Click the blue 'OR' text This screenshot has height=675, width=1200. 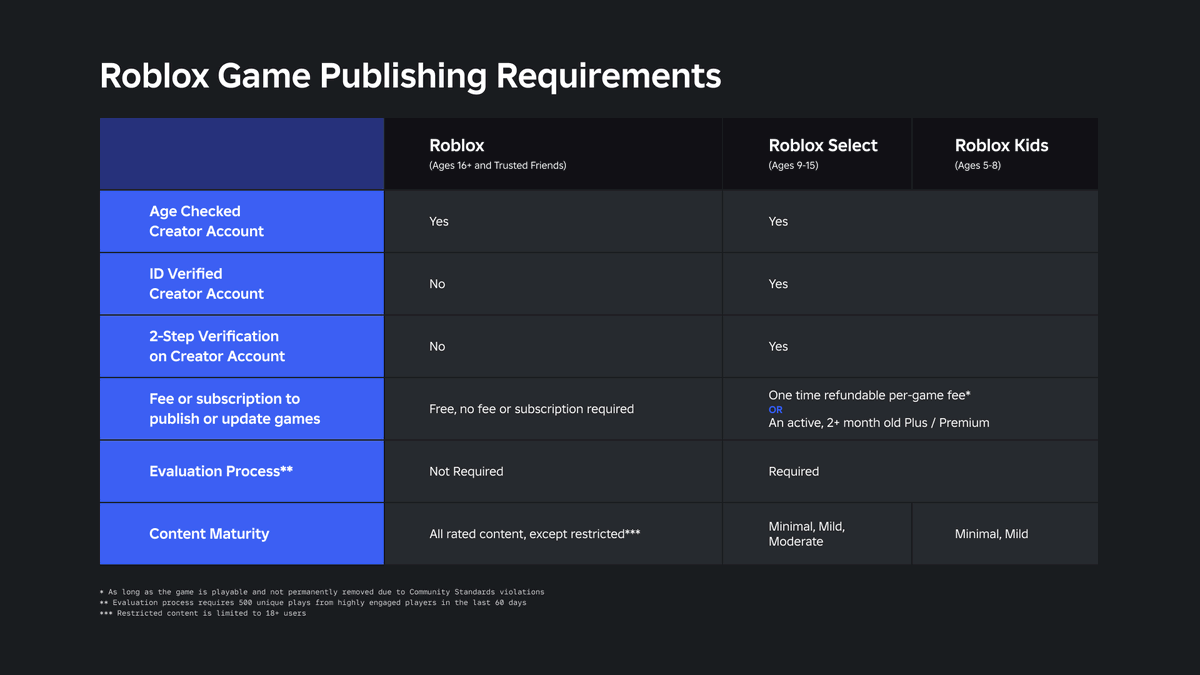coord(776,410)
